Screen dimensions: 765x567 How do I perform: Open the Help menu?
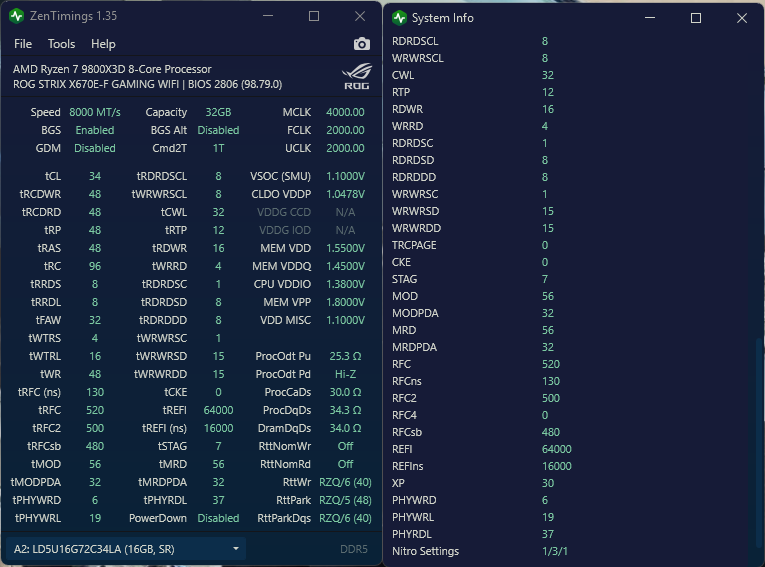103,44
